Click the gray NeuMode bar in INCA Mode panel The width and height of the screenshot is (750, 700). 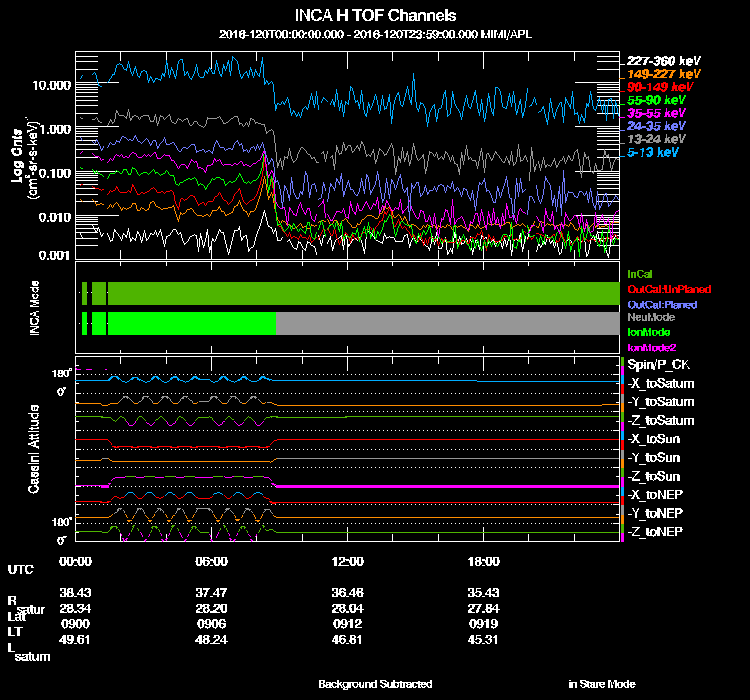[x=448, y=323]
